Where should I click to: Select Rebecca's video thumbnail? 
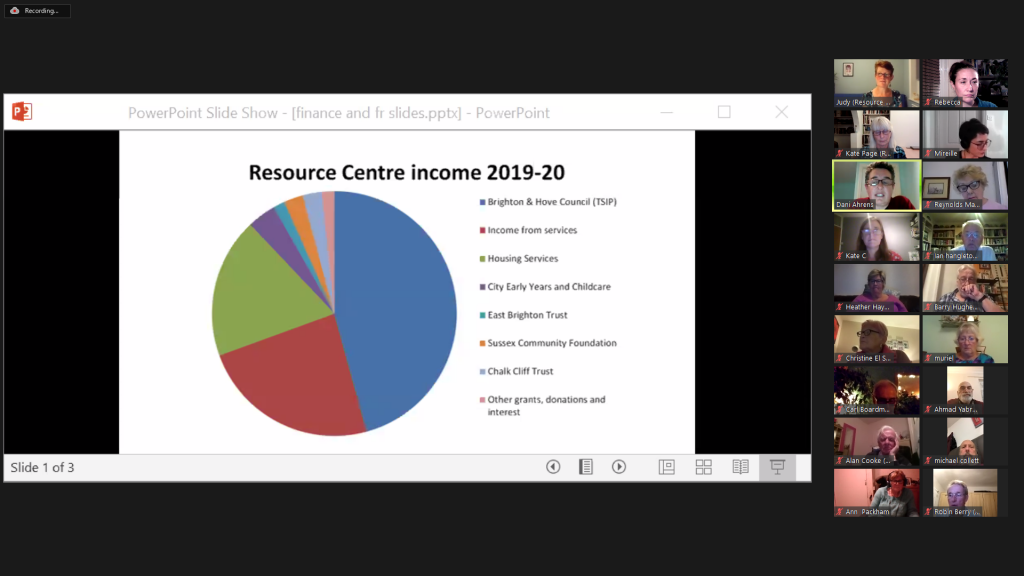[x=965, y=83]
